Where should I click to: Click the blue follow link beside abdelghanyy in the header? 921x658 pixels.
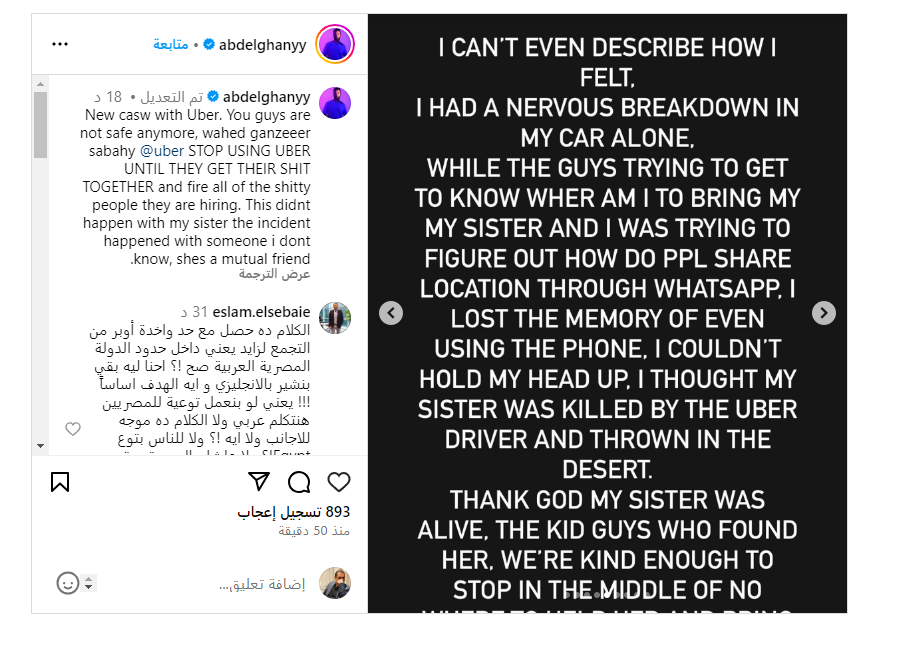(171, 44)
